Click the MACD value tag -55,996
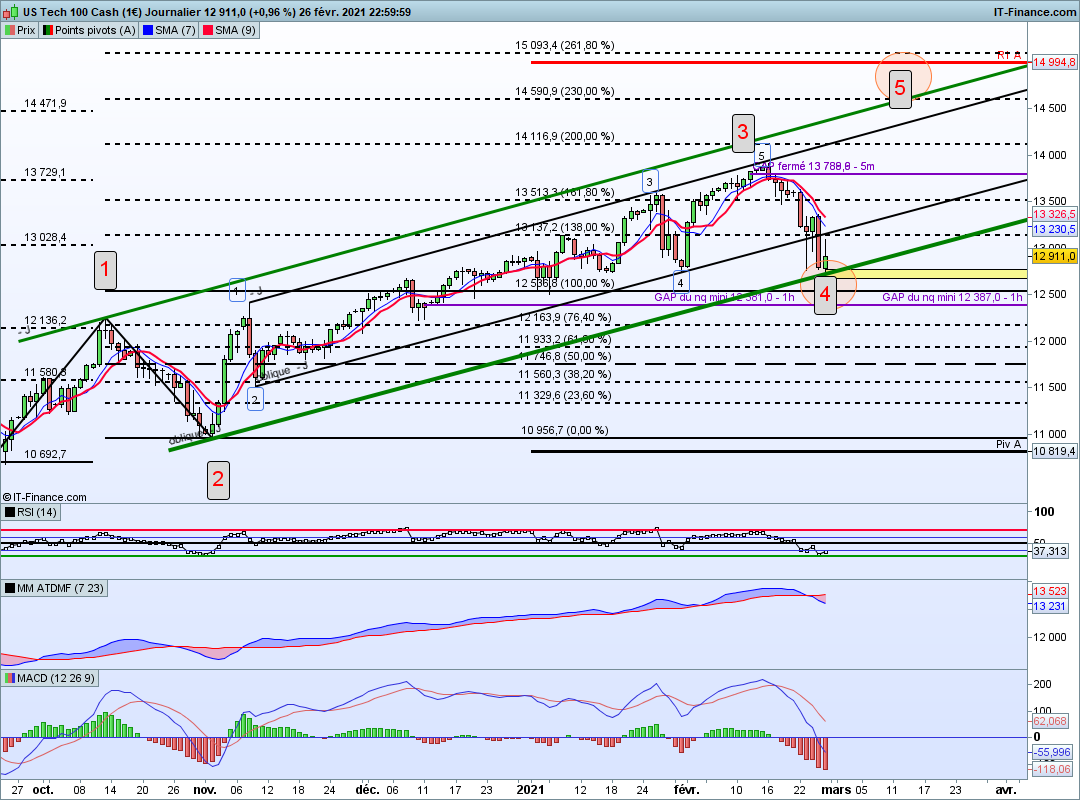This screenshot has width=1080, height=800. click(x=1052, y=752)
